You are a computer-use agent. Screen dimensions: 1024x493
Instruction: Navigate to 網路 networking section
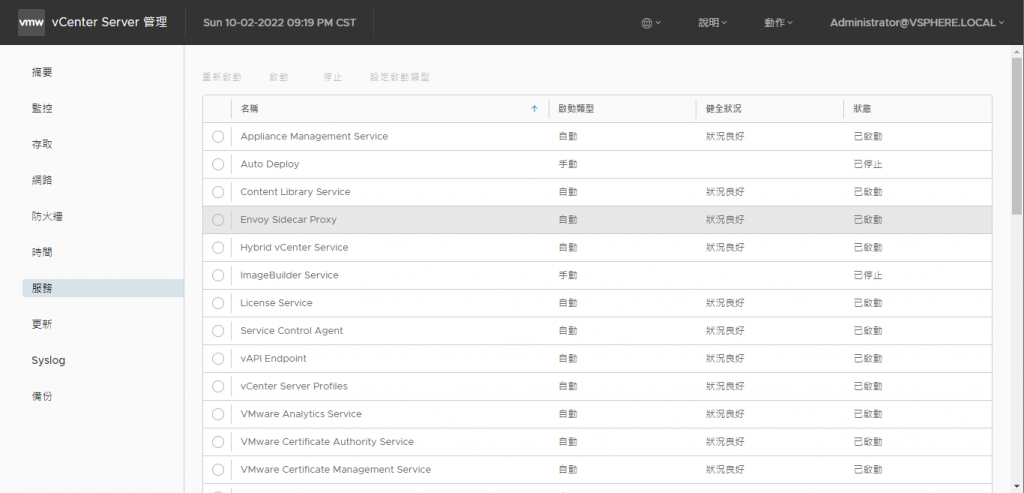click(x=42, y=180)
